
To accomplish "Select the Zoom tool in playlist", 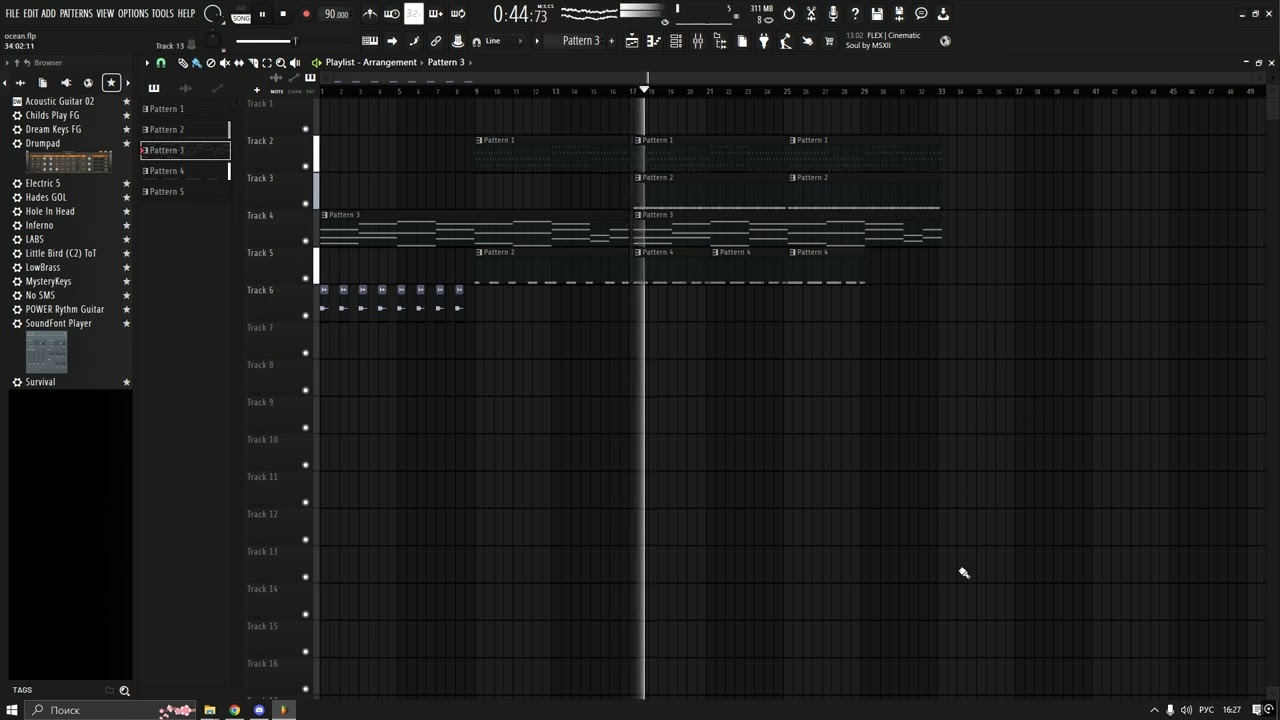I will pyautogui.click(x=280, y=63).
